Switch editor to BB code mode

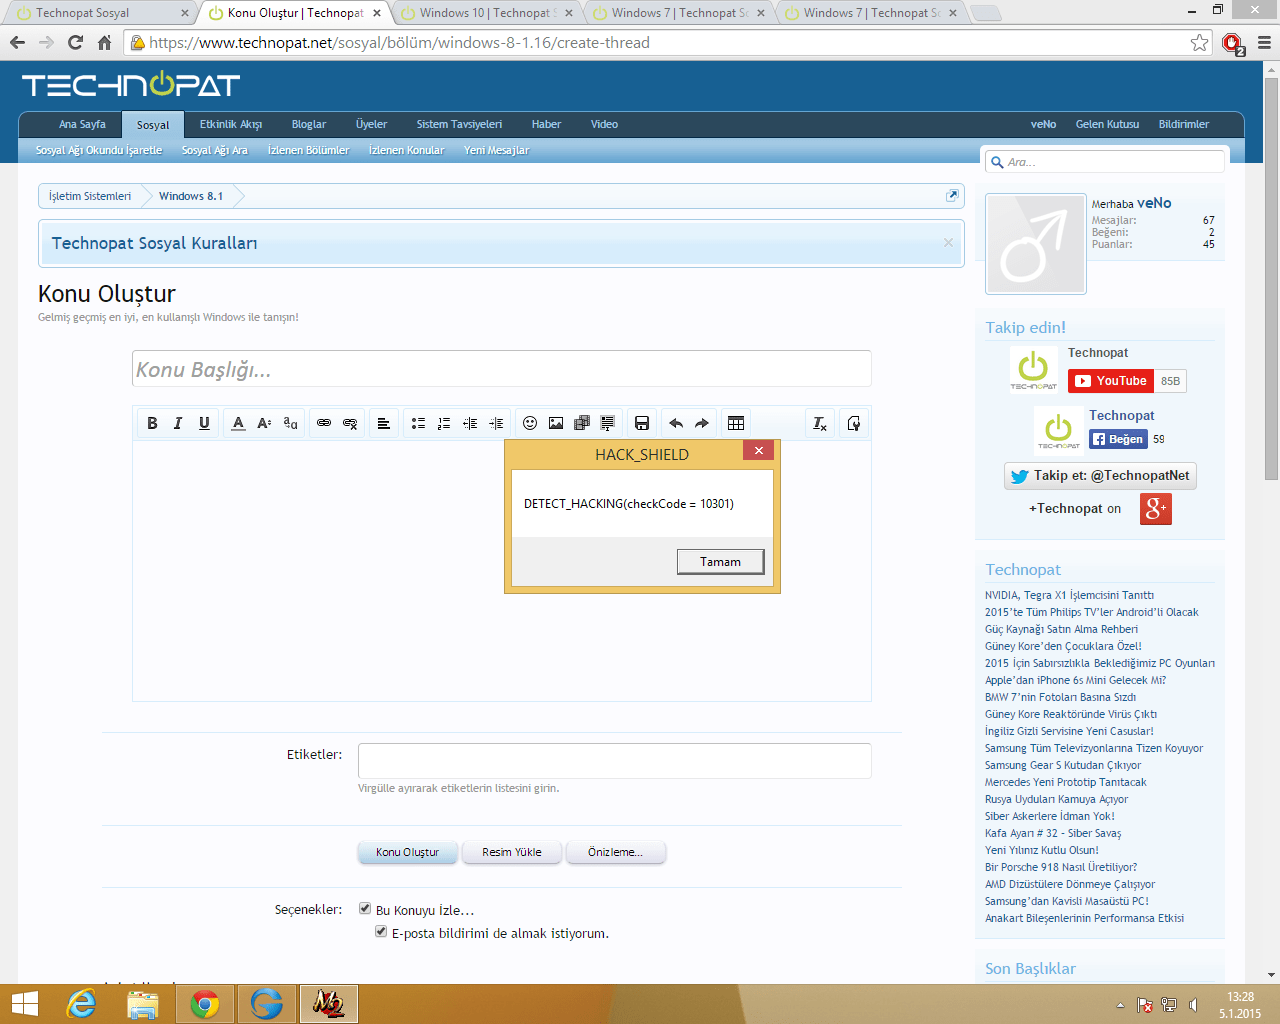point(854,423)
